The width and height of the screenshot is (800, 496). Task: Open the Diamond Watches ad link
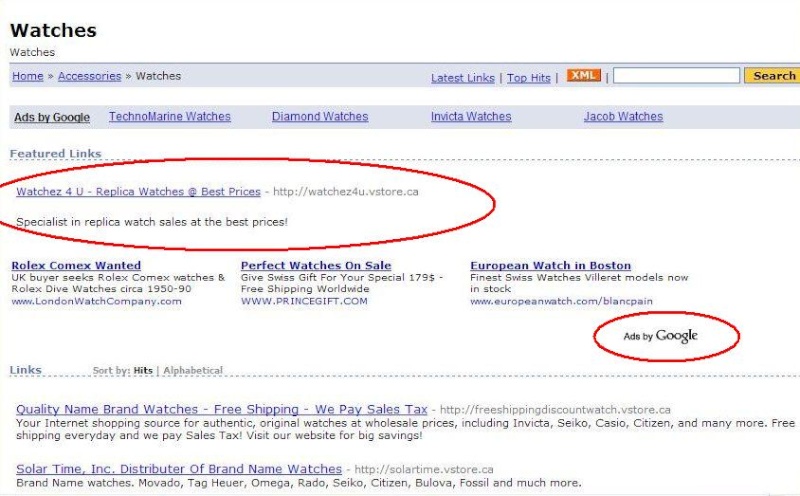click(x=320, y=116)
